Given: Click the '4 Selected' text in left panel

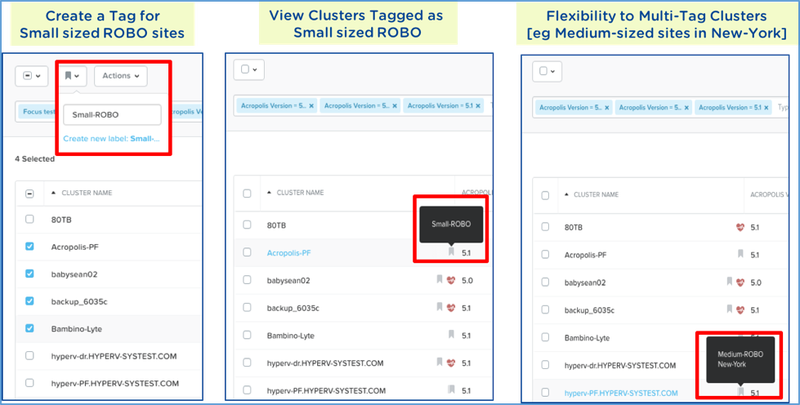Looking at the screenshot, I should (x=35, y=159).
